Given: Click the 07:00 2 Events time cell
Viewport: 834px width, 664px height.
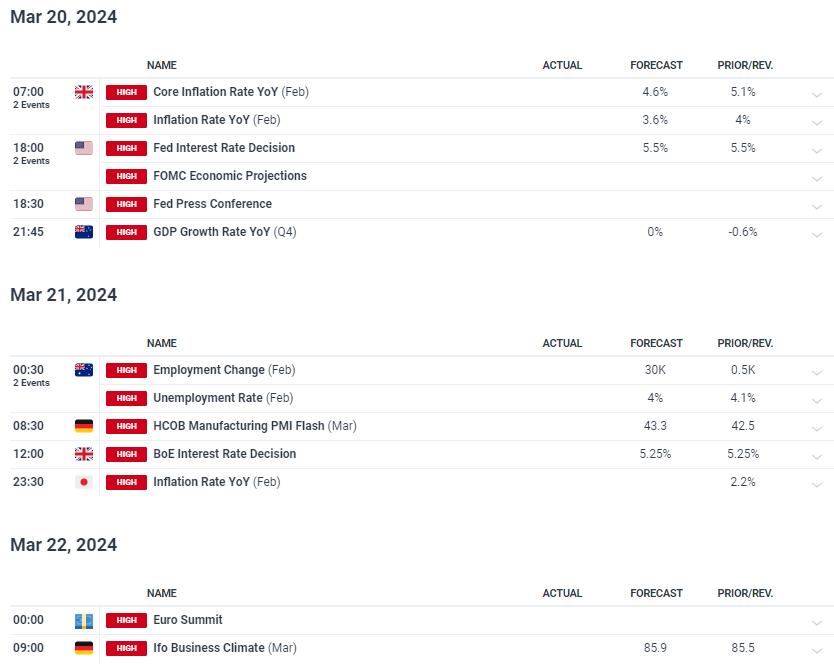Looking at the screenshot, I should [31, 96].
